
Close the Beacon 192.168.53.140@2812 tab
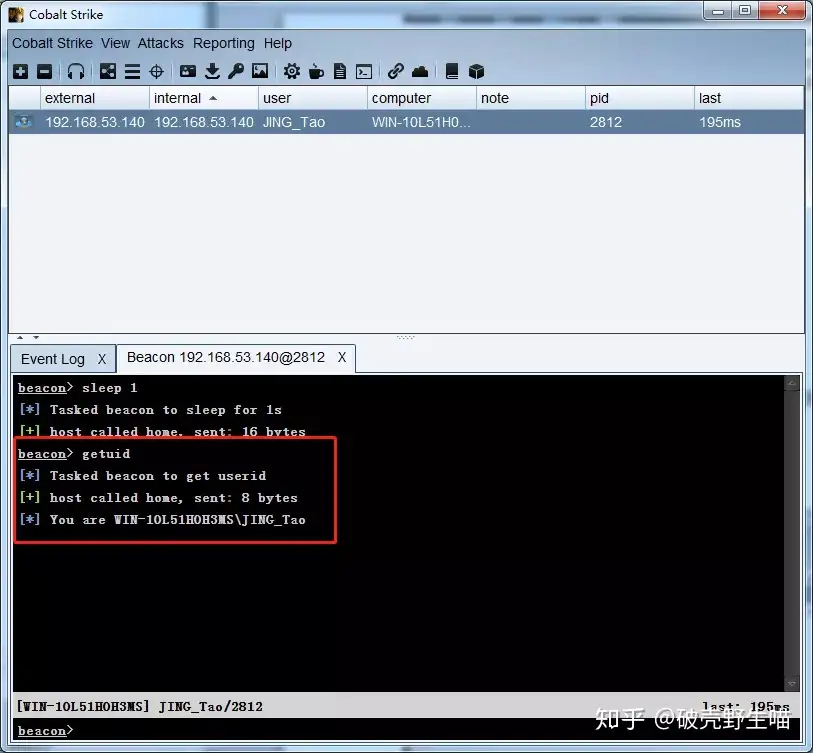pyautogui.click(x=342, y=357)
